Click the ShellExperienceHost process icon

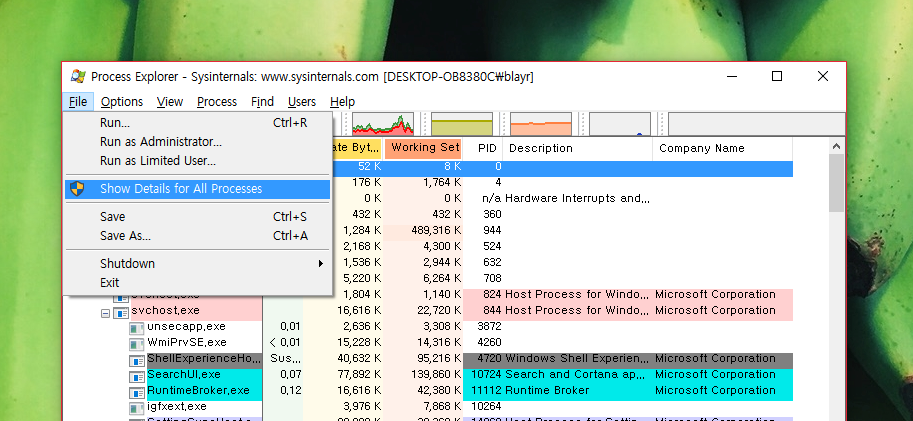[x=136, y=360]
